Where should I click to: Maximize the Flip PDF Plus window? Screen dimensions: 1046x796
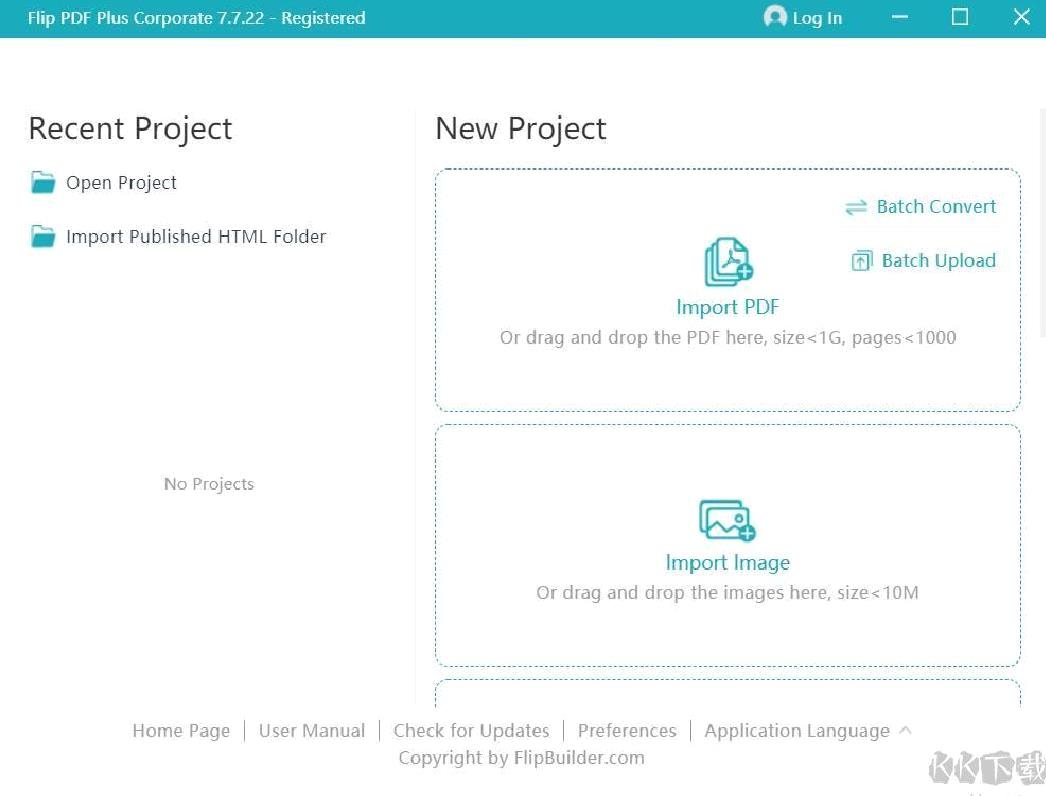pyautogui.click(x=959, y=17)
